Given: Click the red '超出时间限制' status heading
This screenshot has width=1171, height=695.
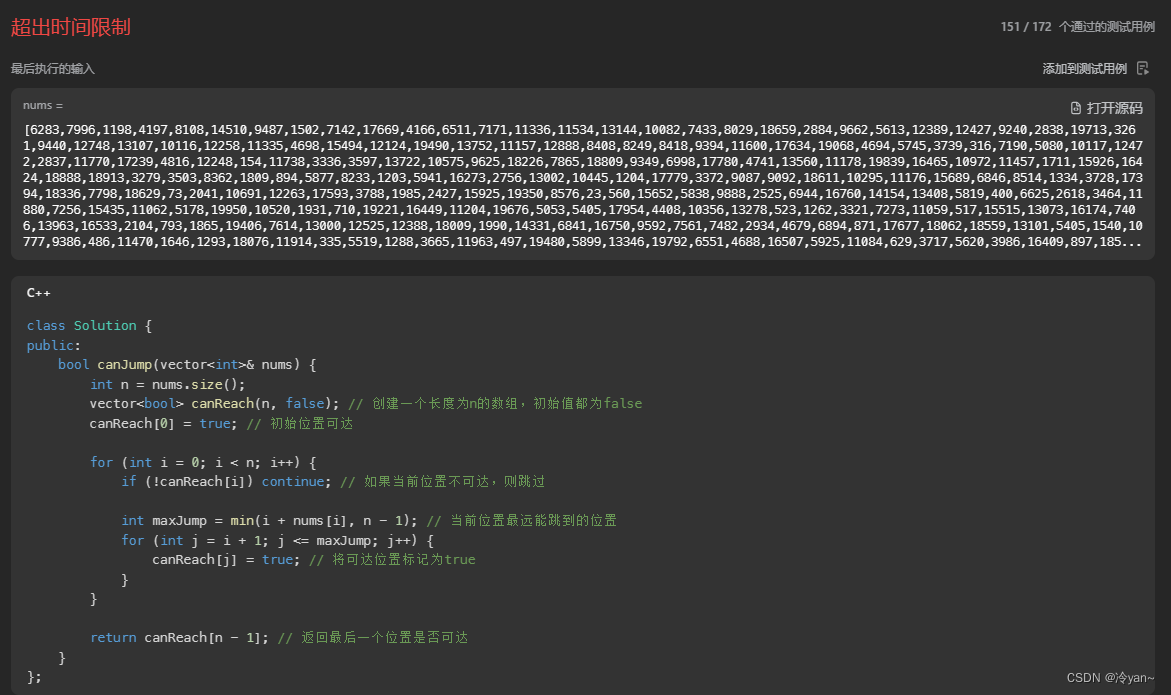Looking at the screenshot, I should coord(71,27).
